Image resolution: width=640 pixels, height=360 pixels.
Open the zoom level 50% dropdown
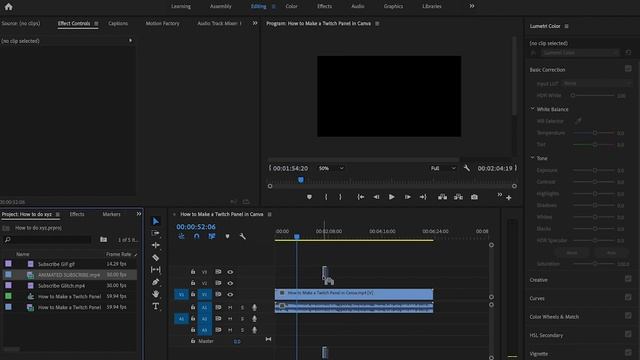point(331,168)
